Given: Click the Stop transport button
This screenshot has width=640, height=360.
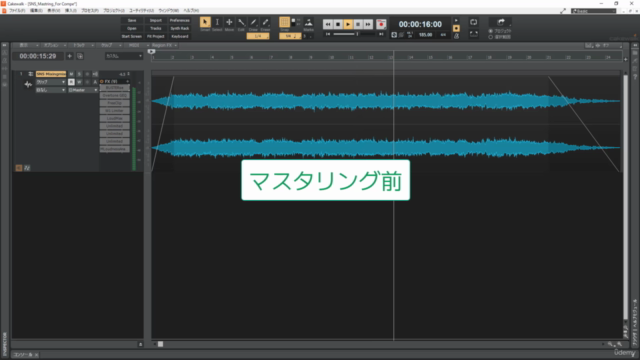Looking at the screenshot, I should pyautogui.click(x=338, y=24).
